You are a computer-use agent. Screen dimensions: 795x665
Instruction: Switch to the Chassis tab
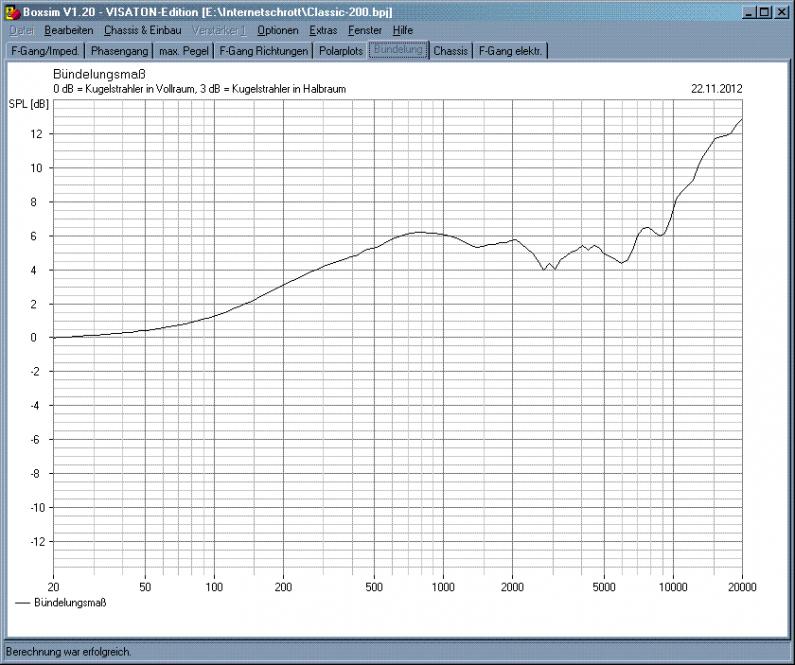(x=451, y=50)
